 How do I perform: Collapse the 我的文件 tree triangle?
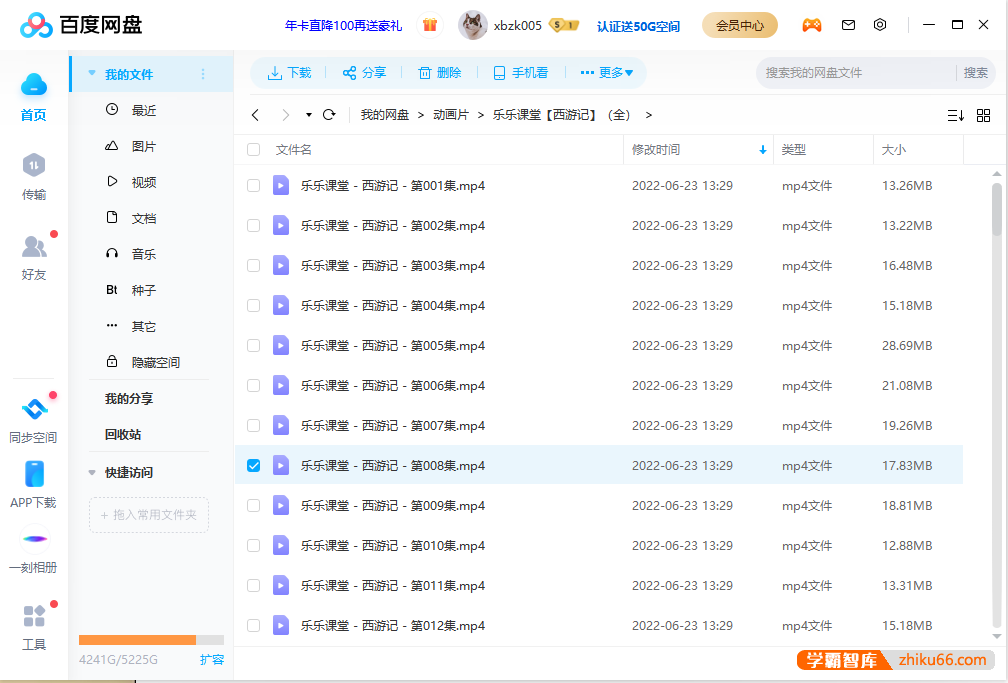pos(92,73)
